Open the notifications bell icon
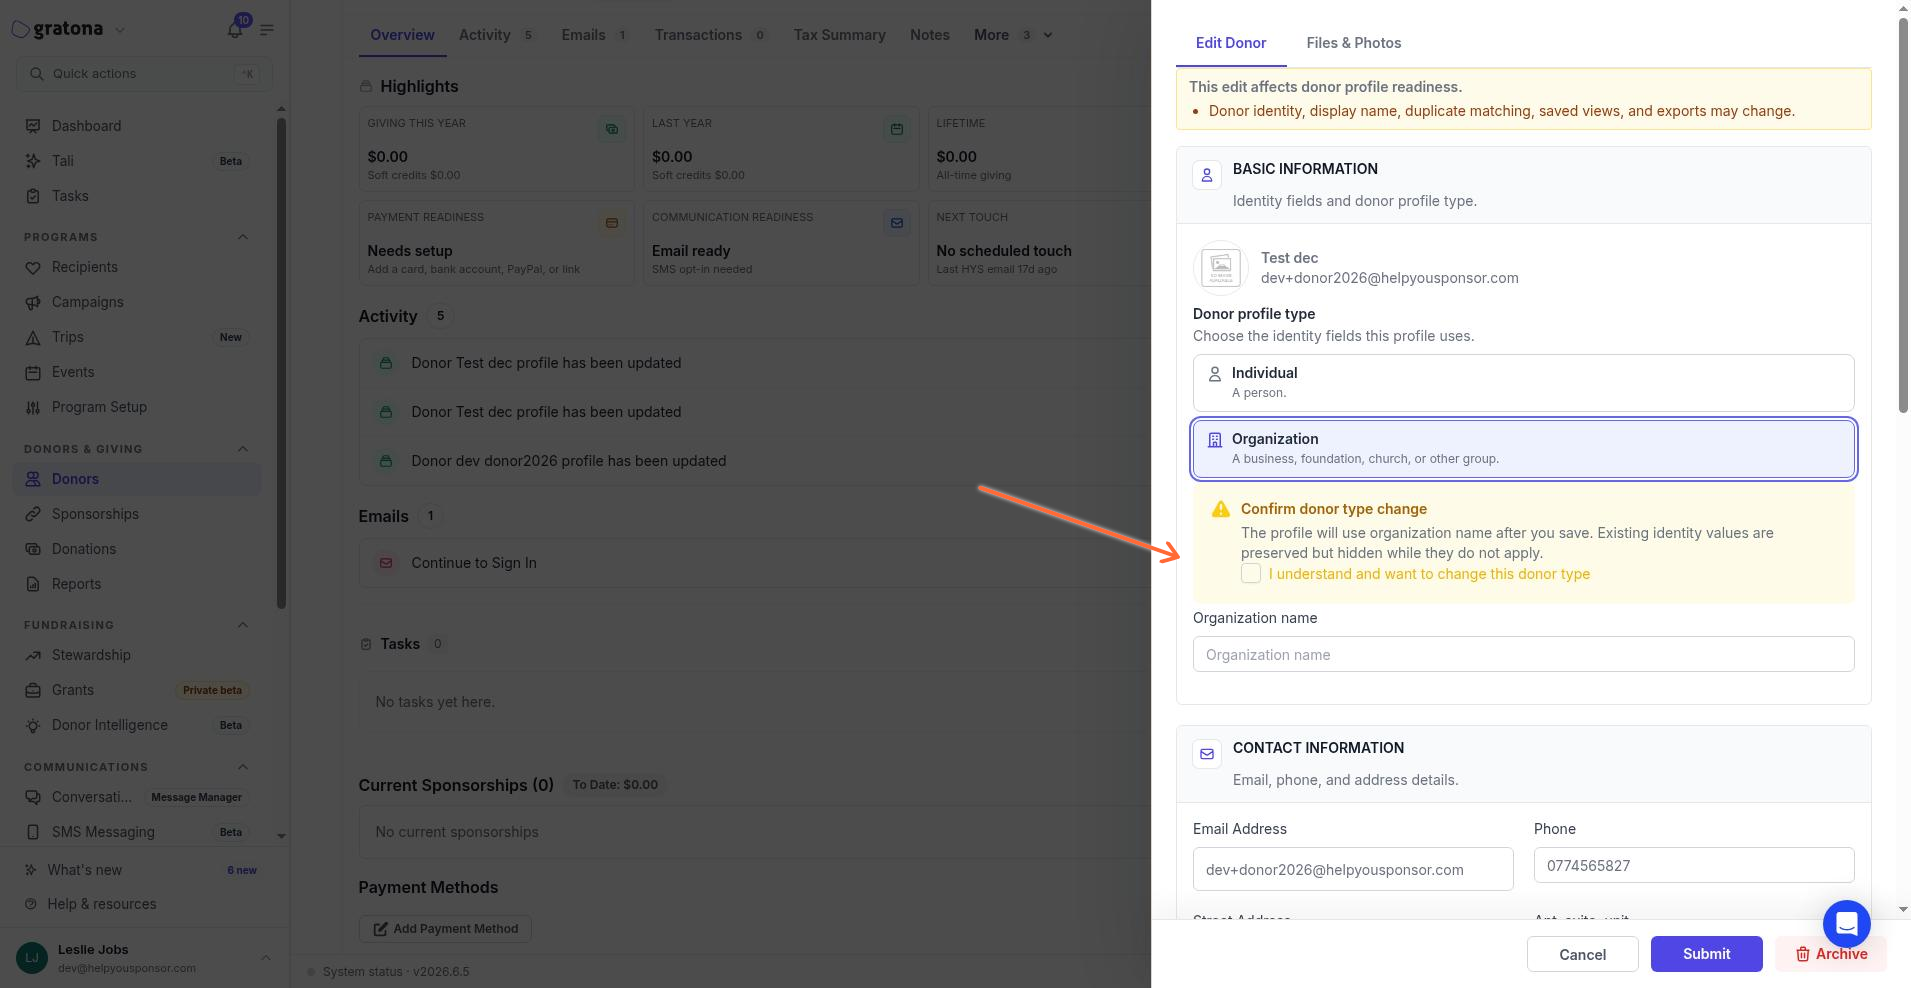The height and width of the screenshot is (988, 1911). tap(235, 29)
